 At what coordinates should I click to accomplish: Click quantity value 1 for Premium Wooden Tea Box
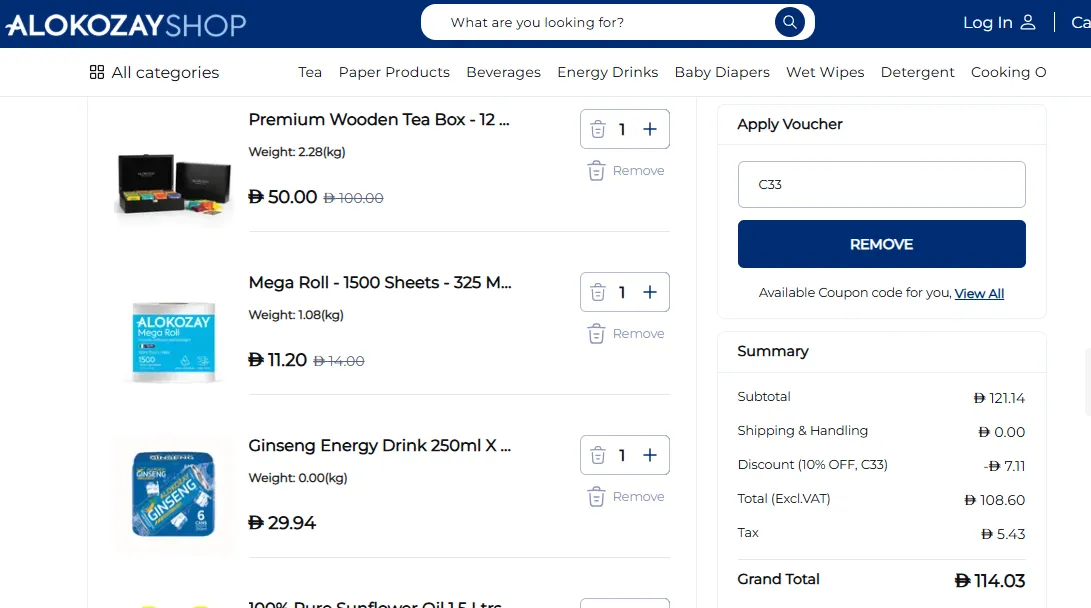click(x=622, y=129)
